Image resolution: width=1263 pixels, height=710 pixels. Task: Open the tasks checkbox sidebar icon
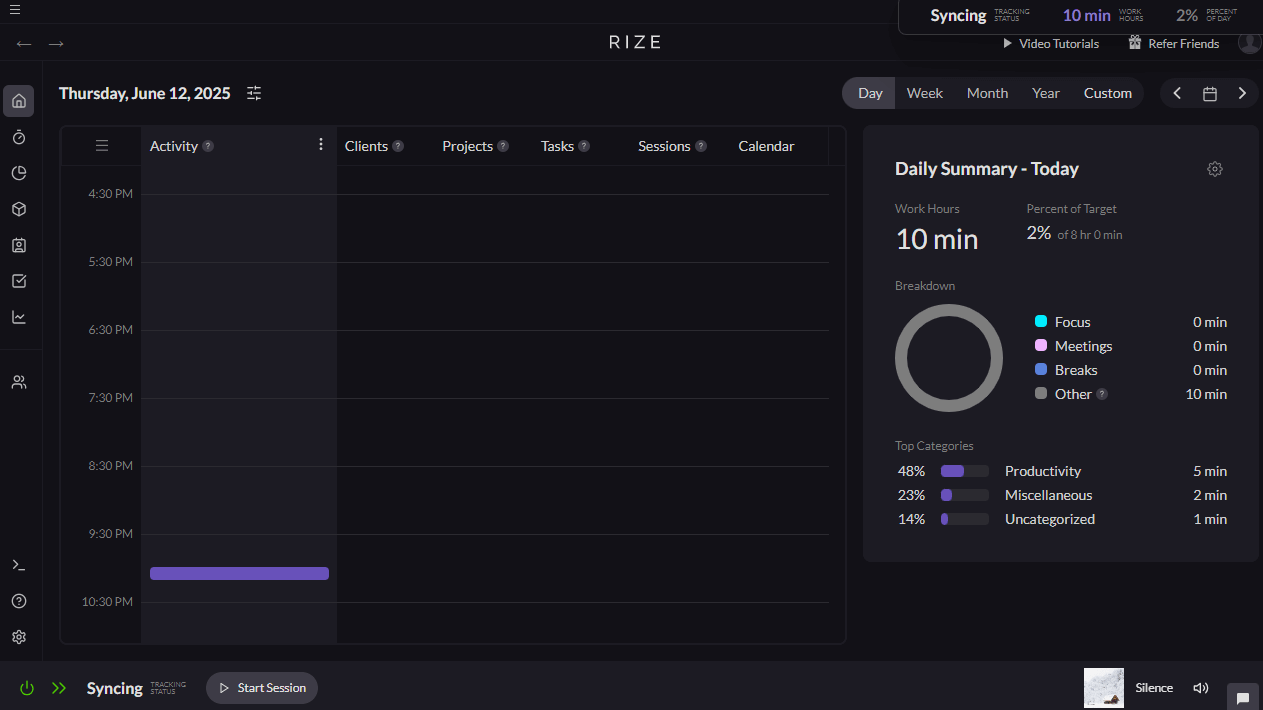click(x=18, y=281)
